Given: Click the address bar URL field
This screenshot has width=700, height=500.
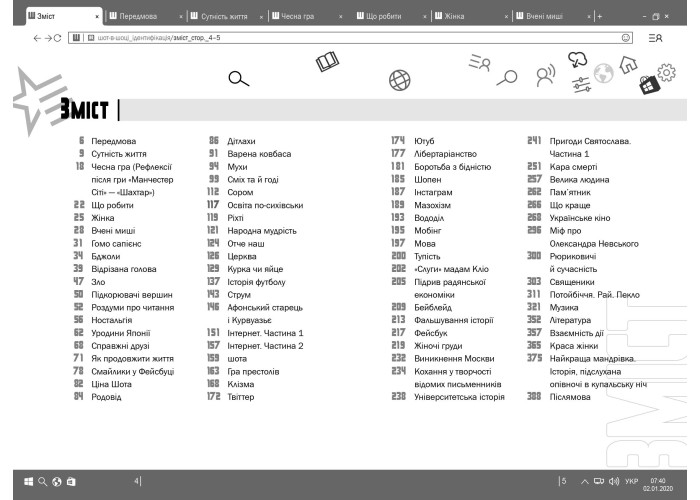Looking at the screenshot, I should coord(350,38).
